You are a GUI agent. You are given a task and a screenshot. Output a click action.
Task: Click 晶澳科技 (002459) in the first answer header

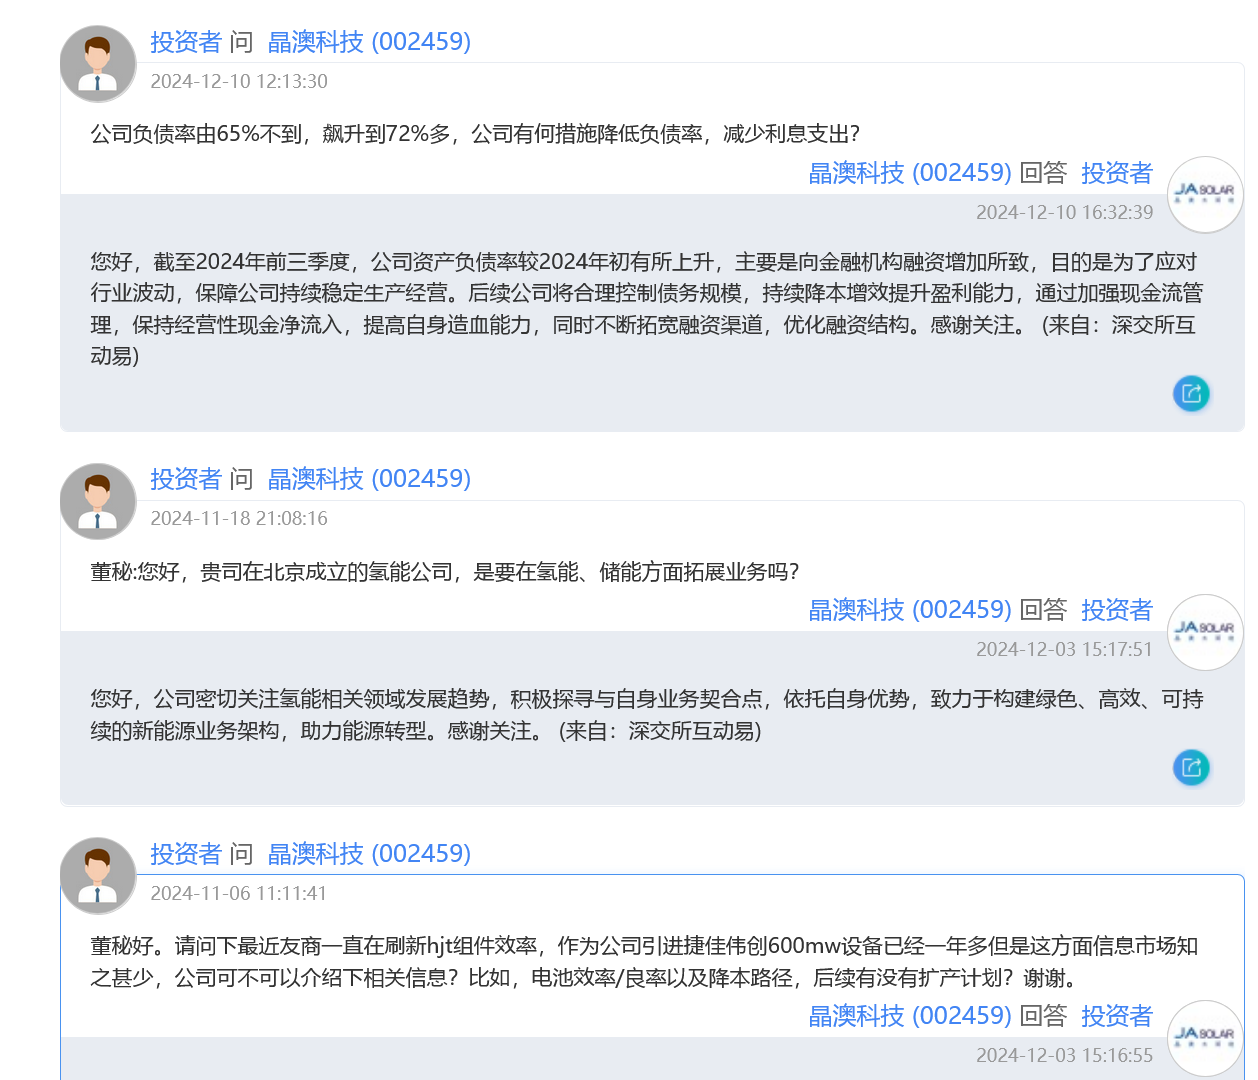(910, 172)
